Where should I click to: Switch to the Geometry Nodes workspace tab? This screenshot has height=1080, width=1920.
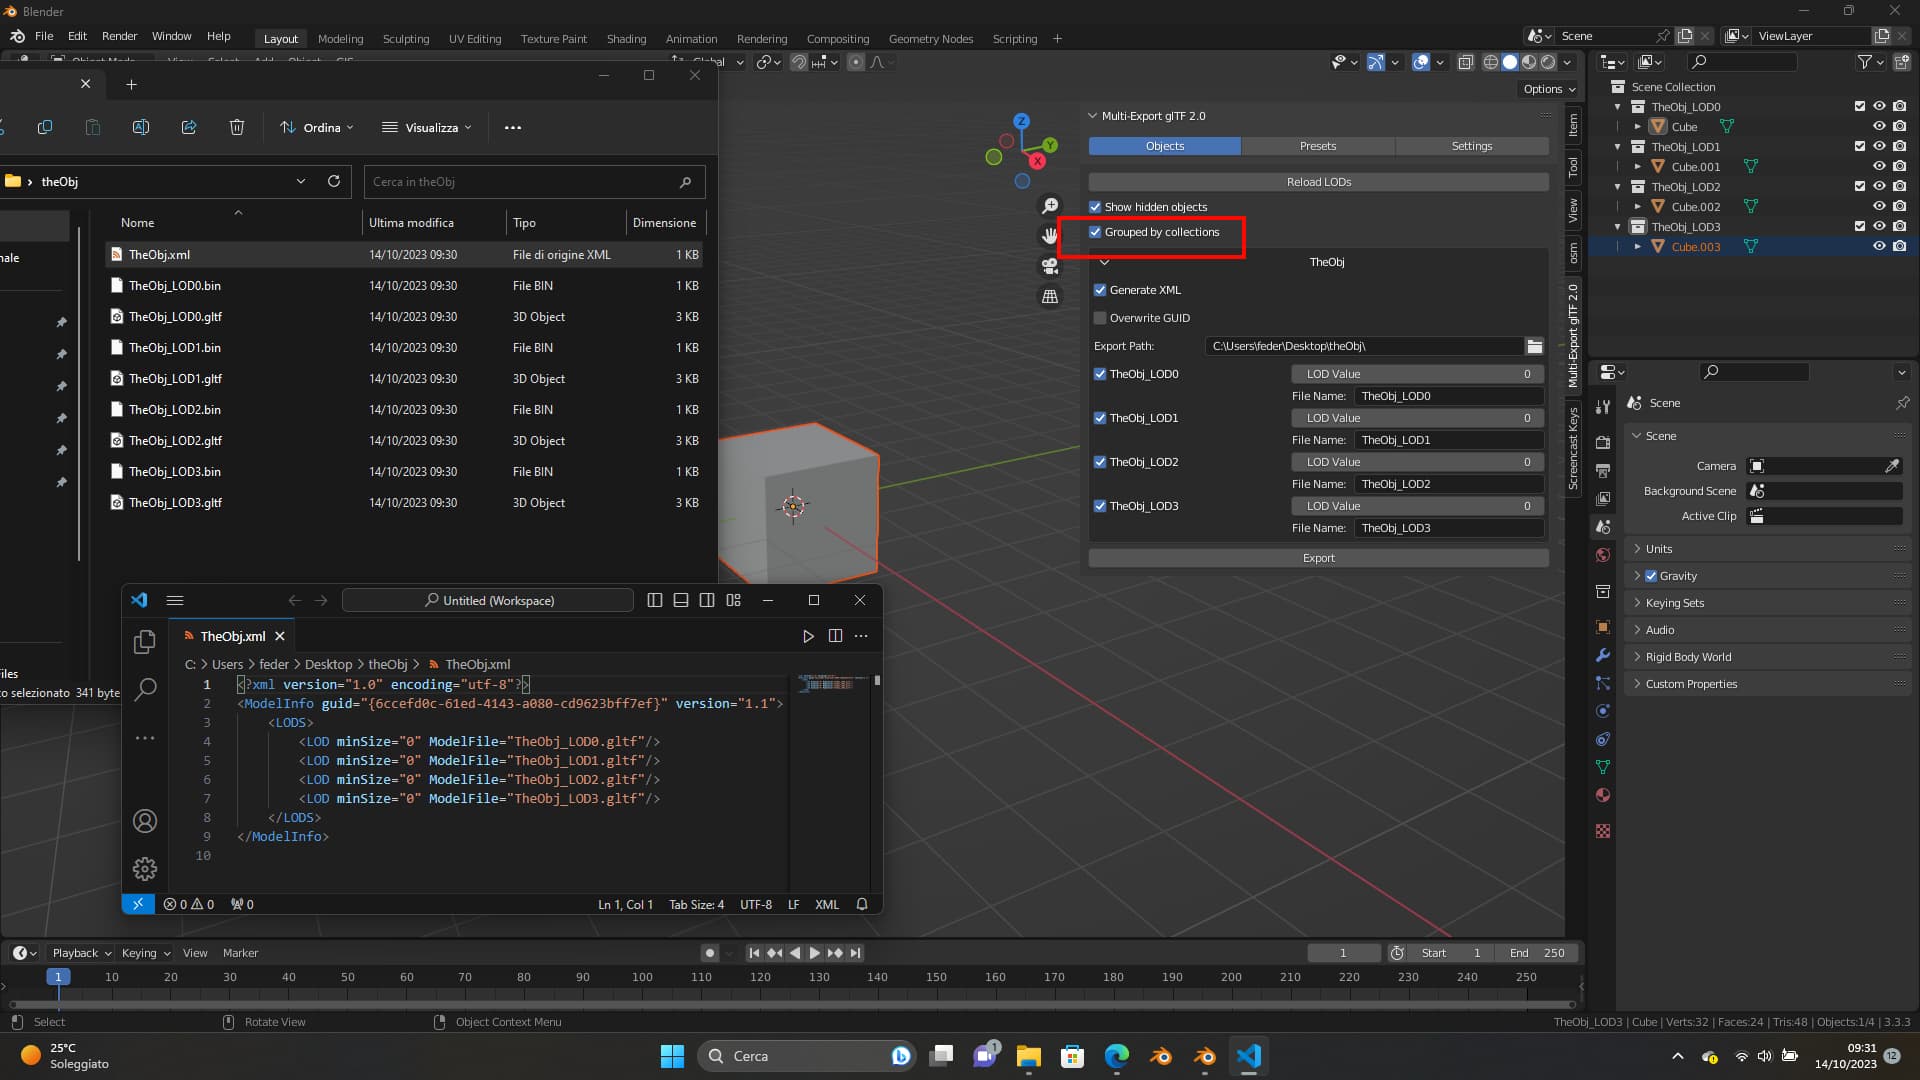(930, 38)
